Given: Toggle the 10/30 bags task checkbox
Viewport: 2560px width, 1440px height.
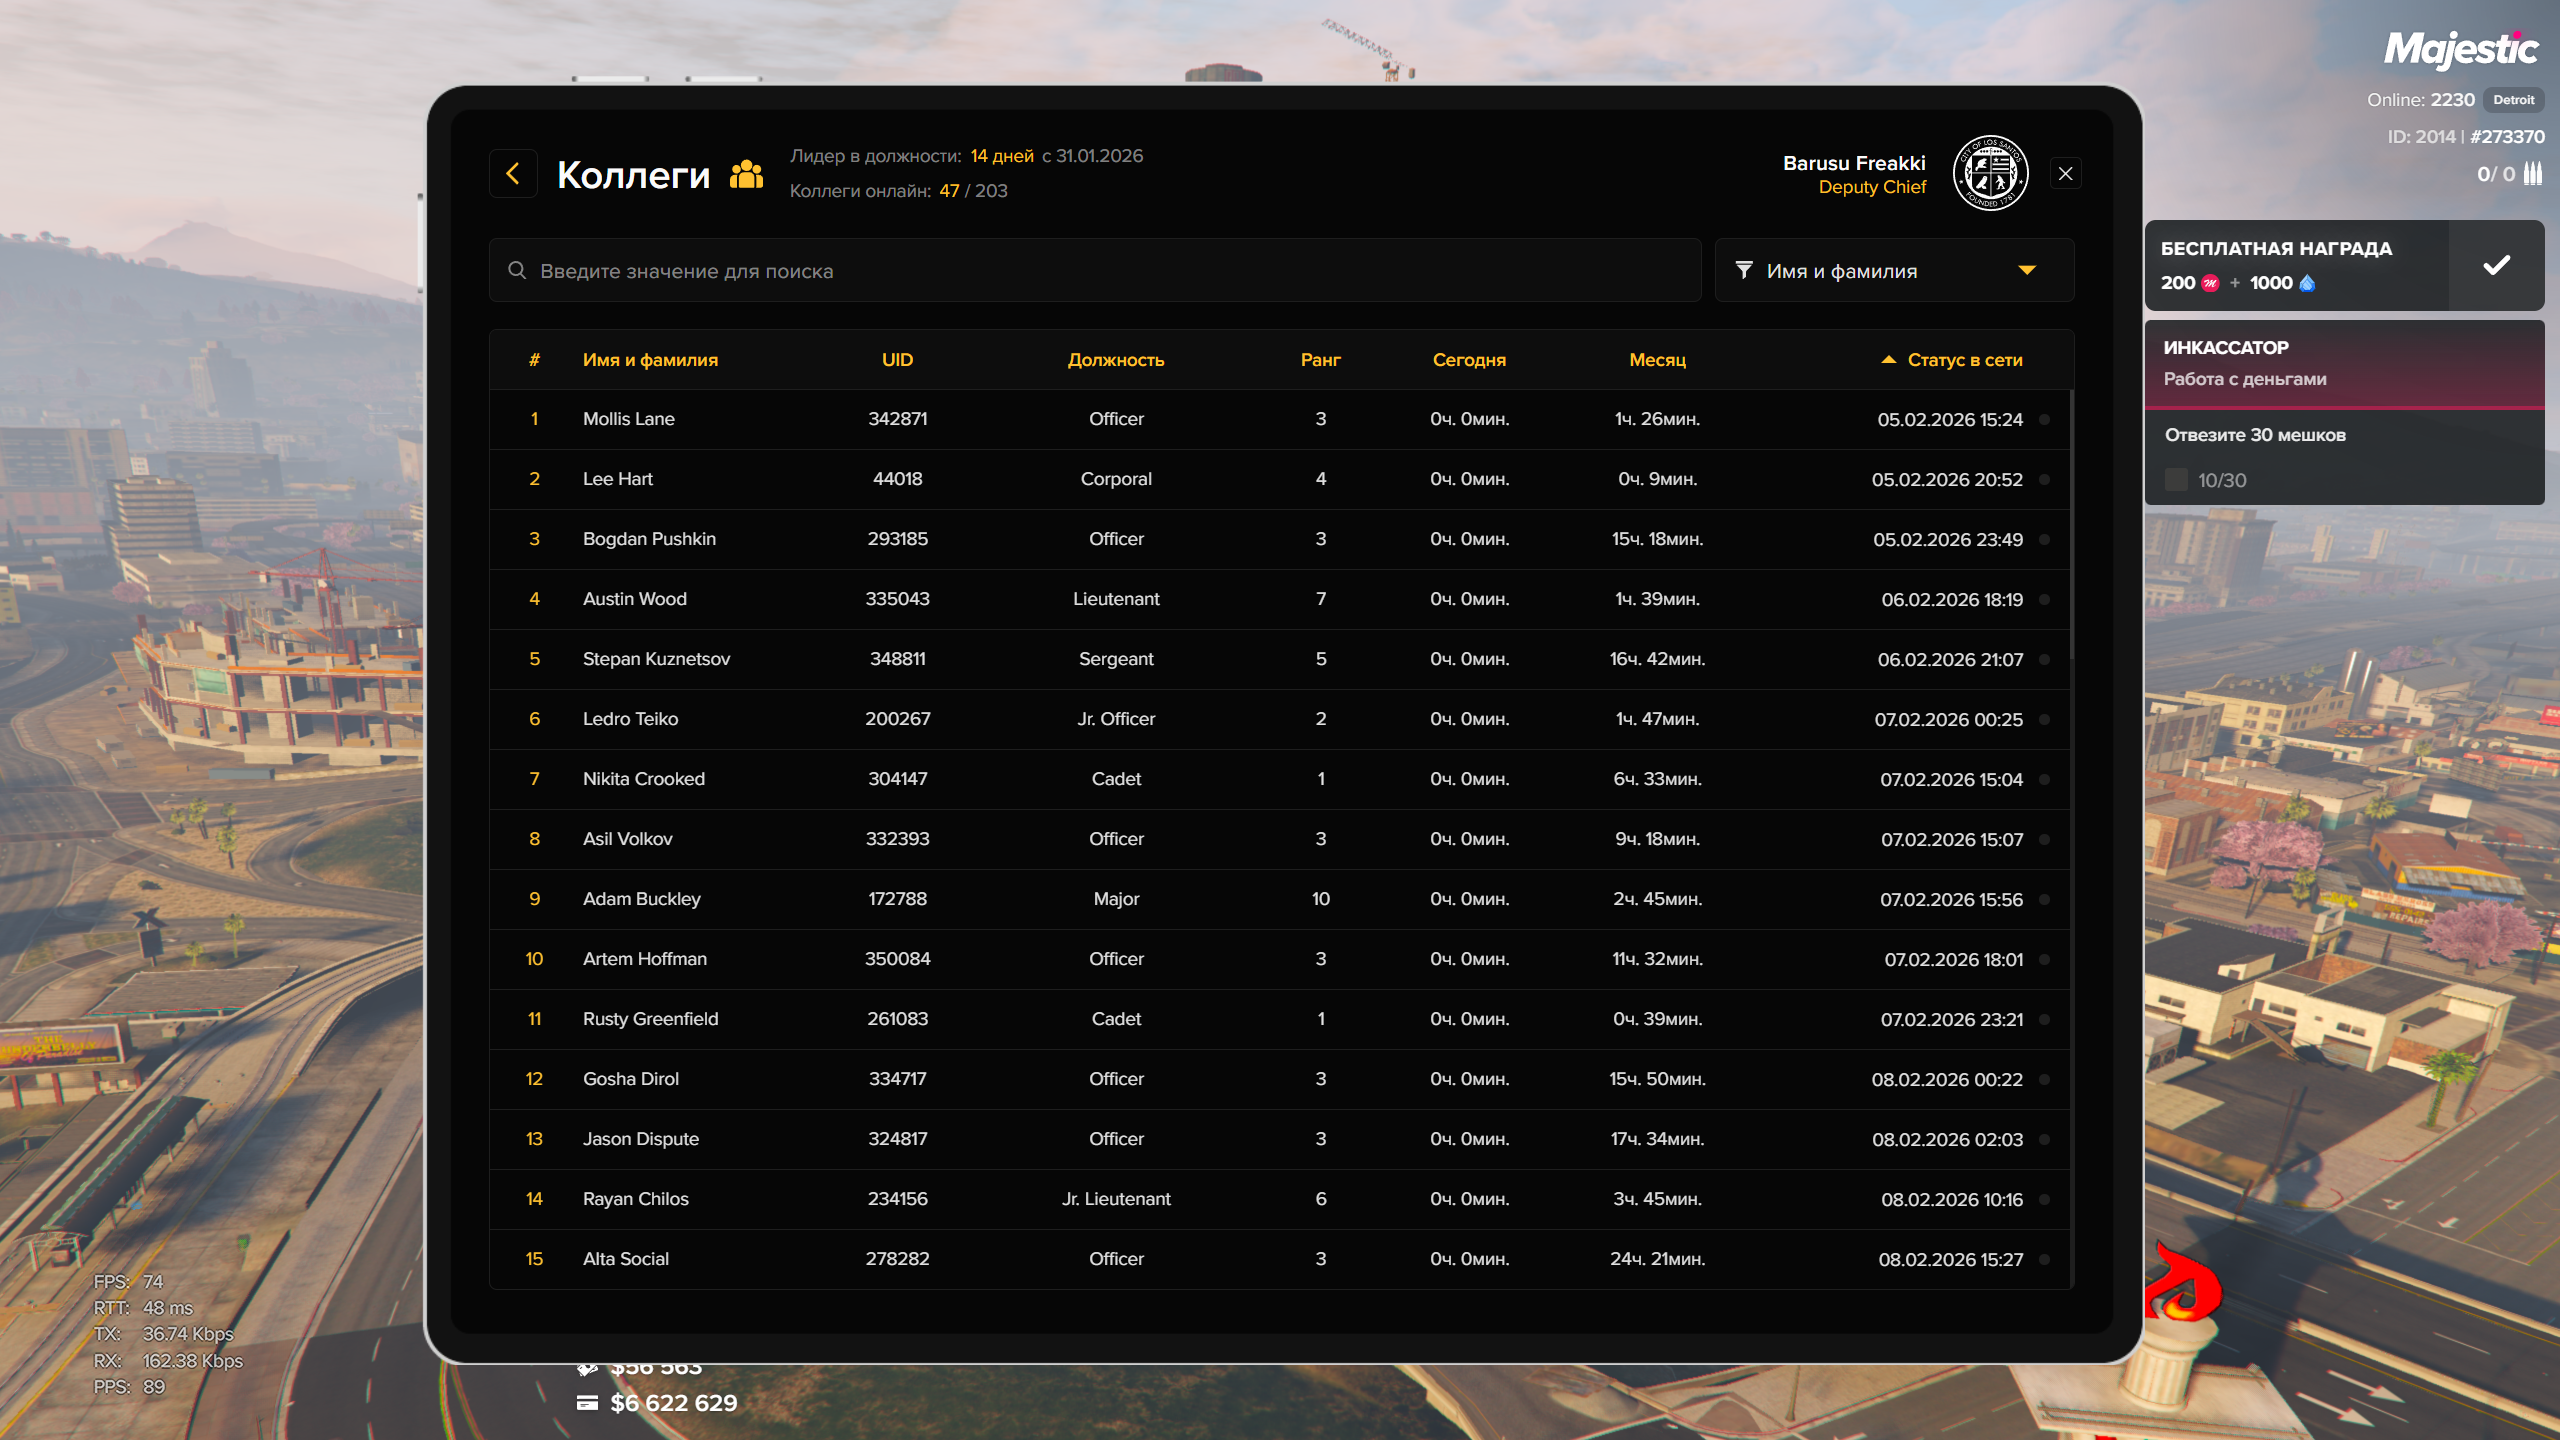Looking at the screenshot, I should (x=2176, y=480).
